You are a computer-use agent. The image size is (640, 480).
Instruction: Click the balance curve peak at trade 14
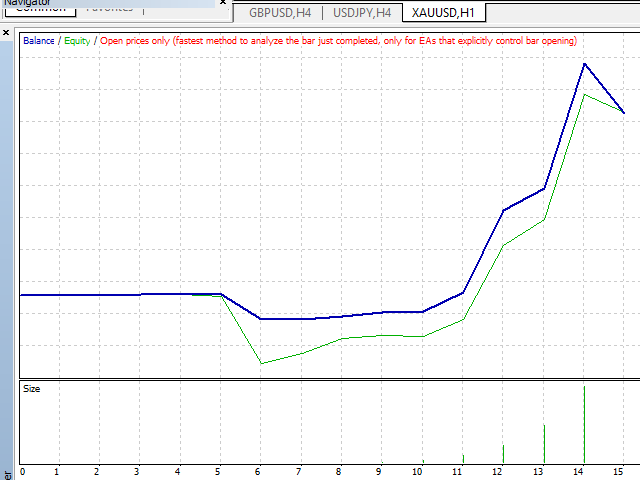584,64
